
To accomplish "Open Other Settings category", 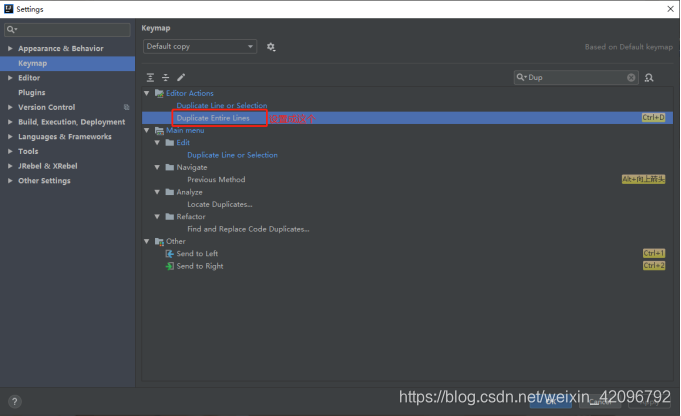I will pyautogui.click(x=44, y=181).
